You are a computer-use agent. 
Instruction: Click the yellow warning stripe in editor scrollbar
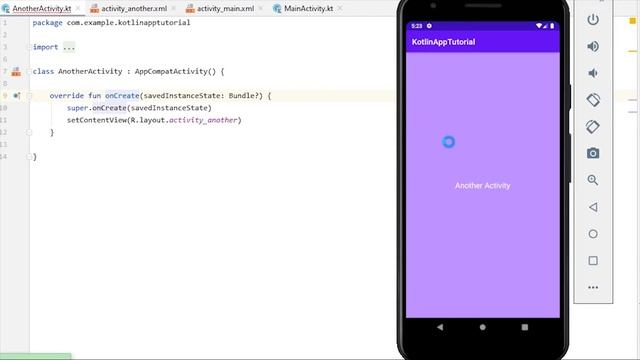632,51
